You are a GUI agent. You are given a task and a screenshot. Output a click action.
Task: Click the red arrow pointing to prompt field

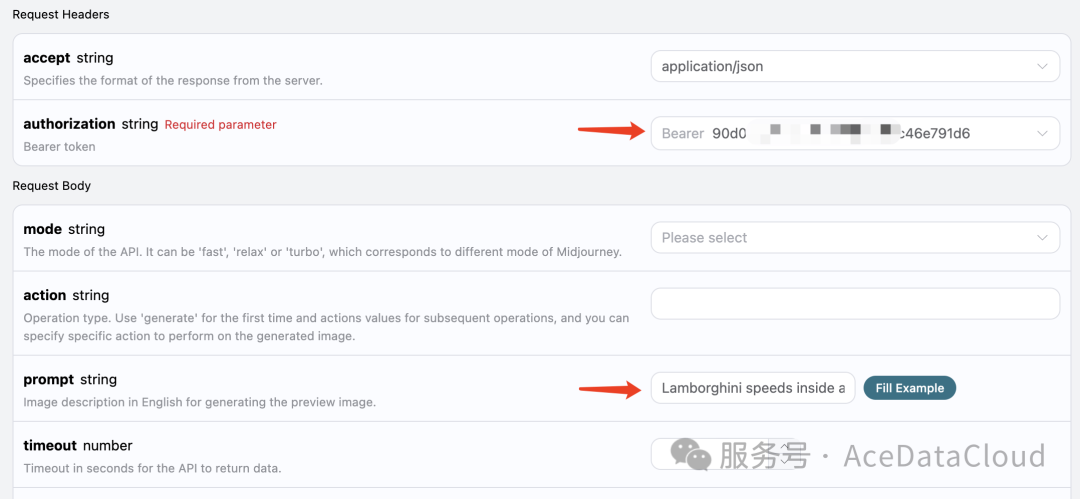point(611,388)
